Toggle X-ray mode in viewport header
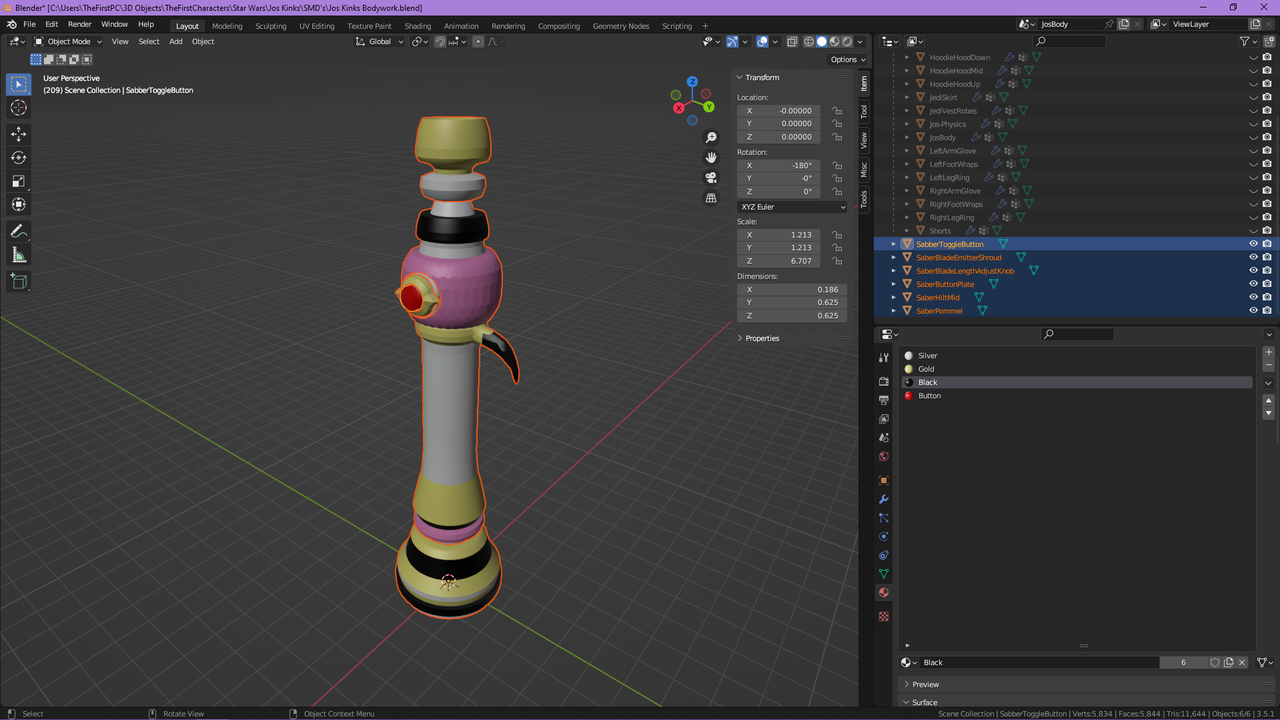Image resolution: width=1280 pixels, height=720 pixels. [792, 42]
